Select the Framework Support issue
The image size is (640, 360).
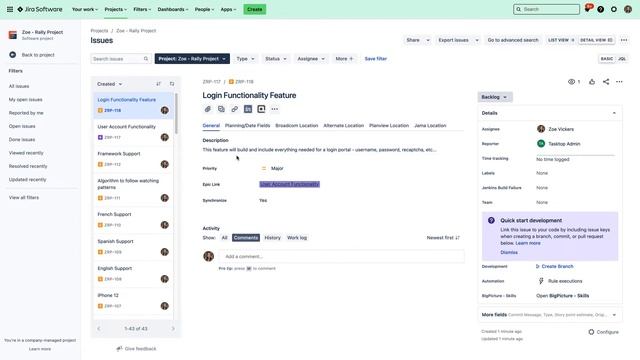[x=134, y=159]
